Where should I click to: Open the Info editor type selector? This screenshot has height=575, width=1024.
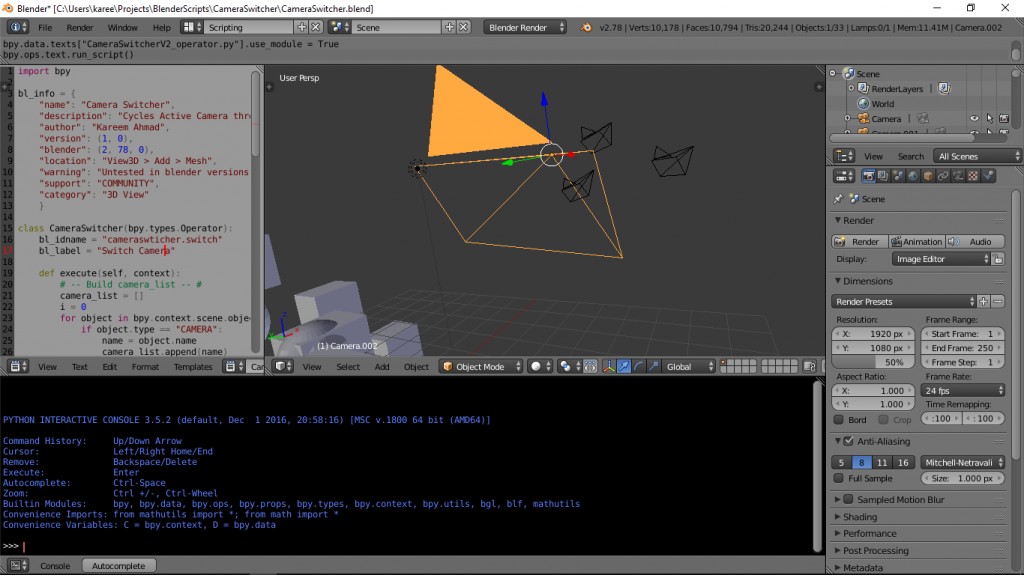tap(18, 27)
